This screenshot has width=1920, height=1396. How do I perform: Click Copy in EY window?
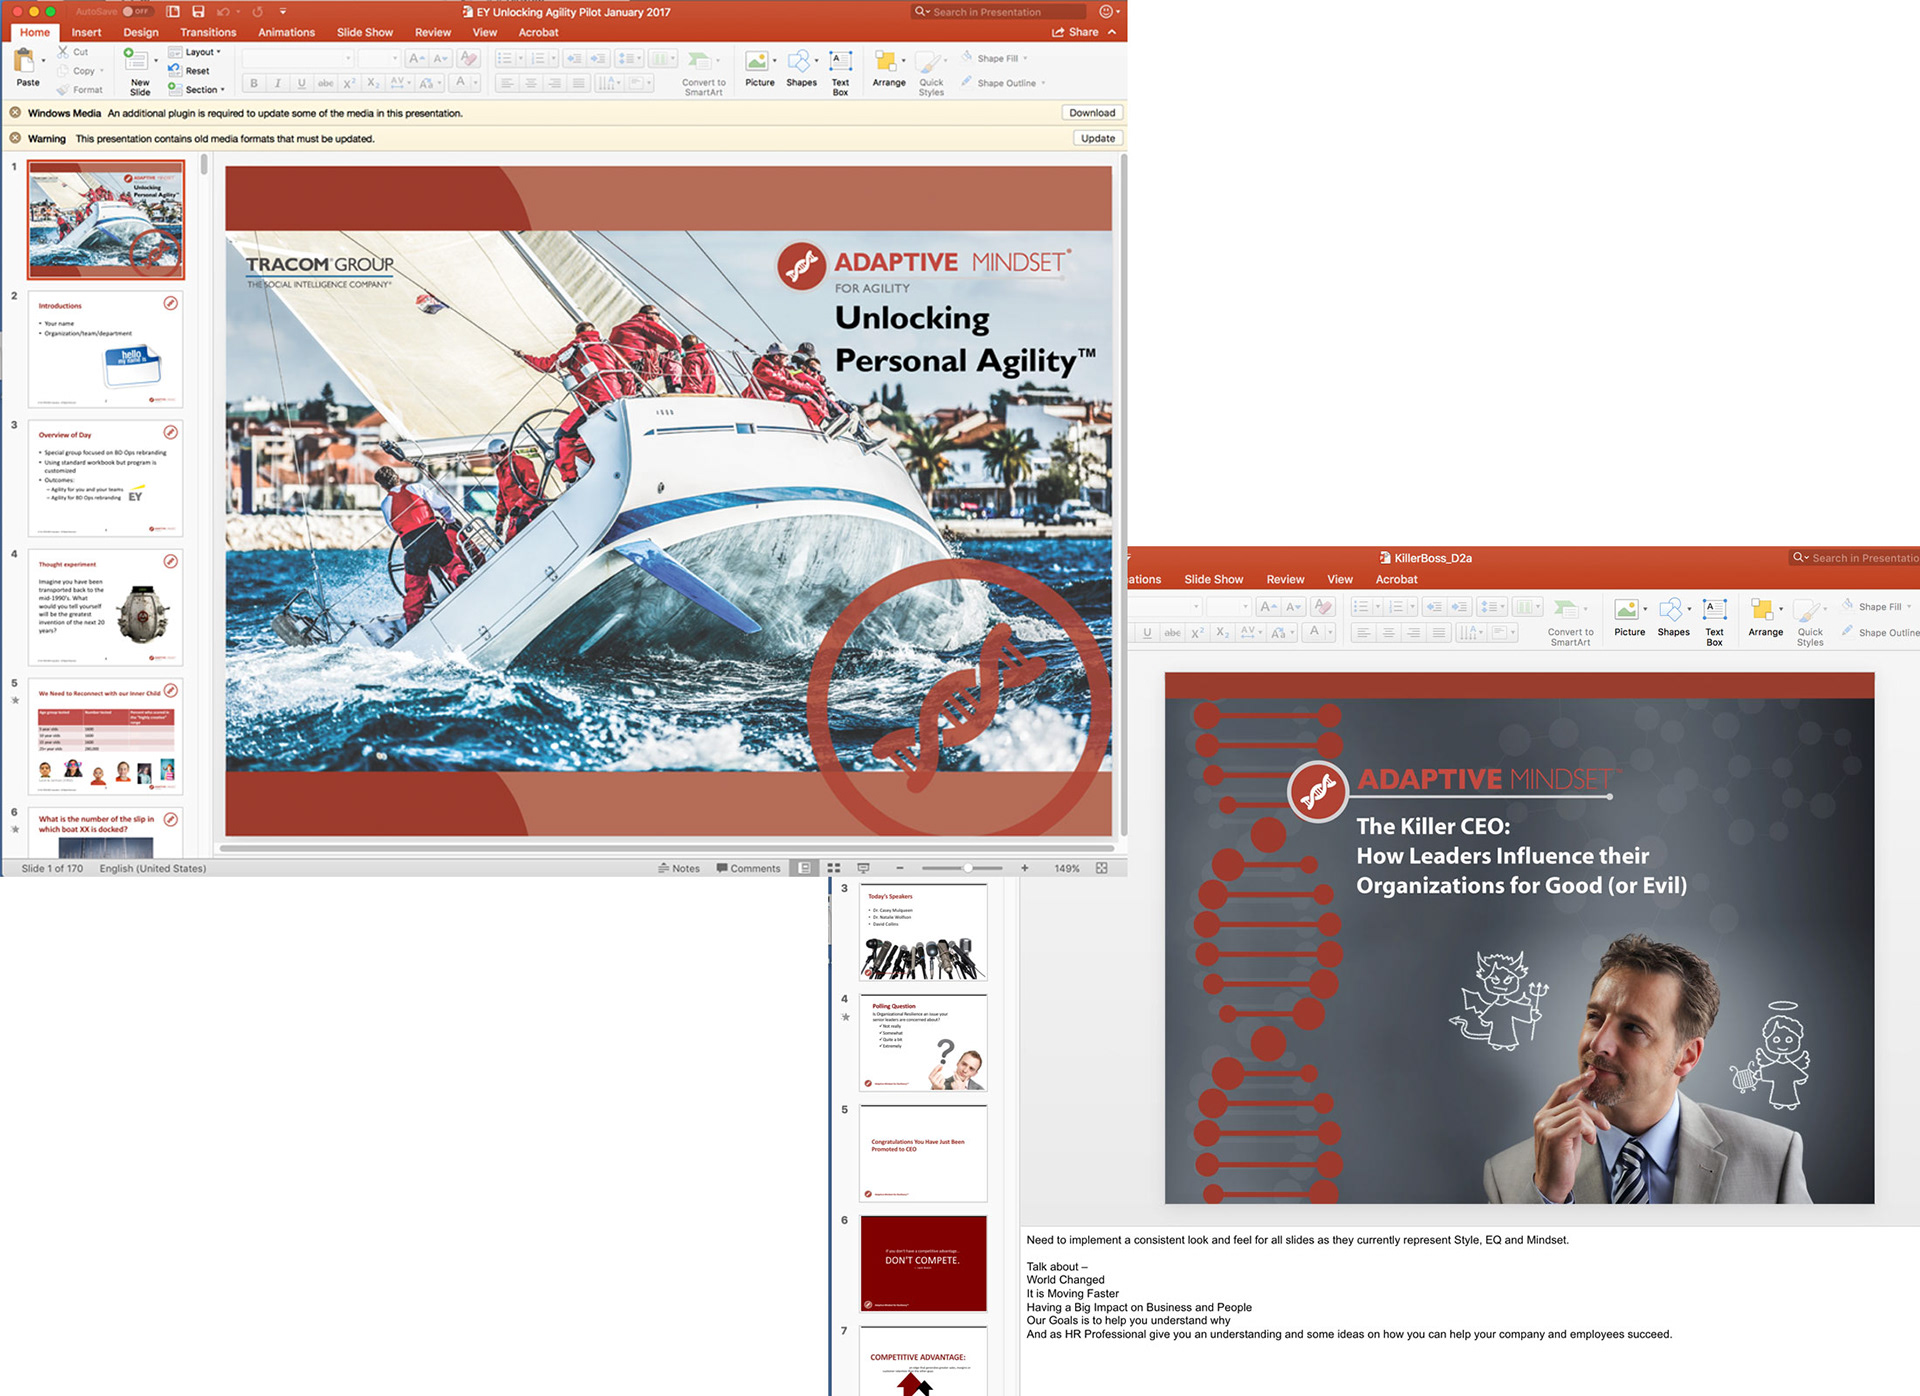coord(80,71)
